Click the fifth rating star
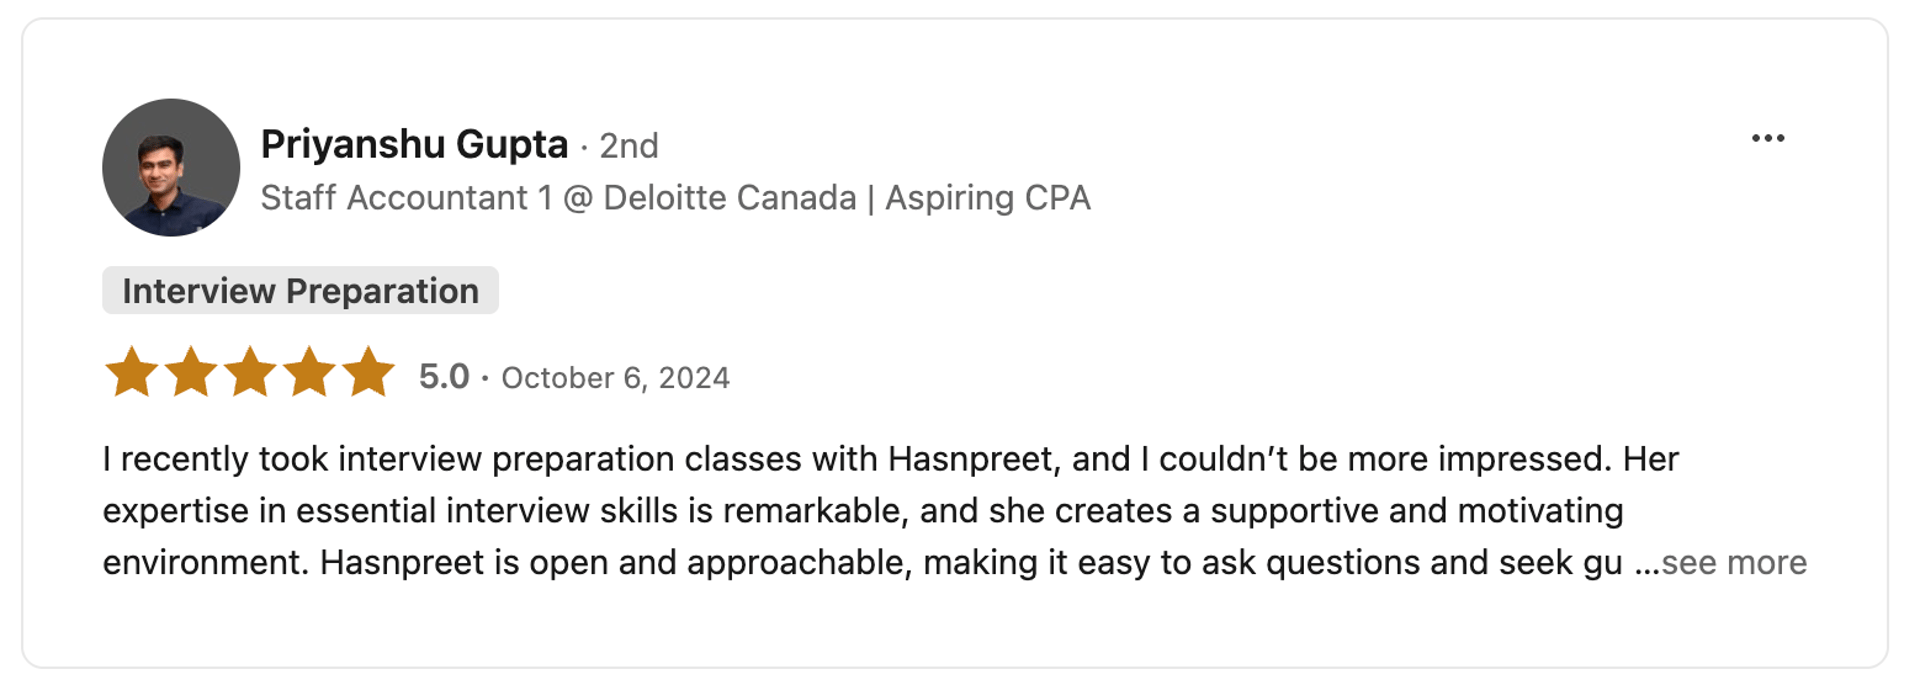 point(368,373)
